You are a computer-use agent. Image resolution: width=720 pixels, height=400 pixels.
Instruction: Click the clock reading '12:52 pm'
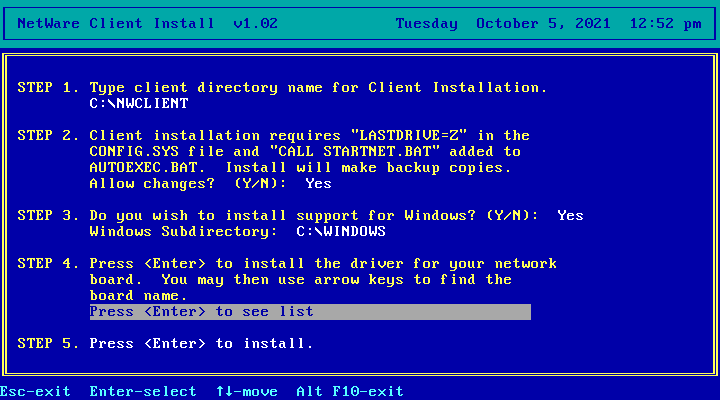[665, 23]
